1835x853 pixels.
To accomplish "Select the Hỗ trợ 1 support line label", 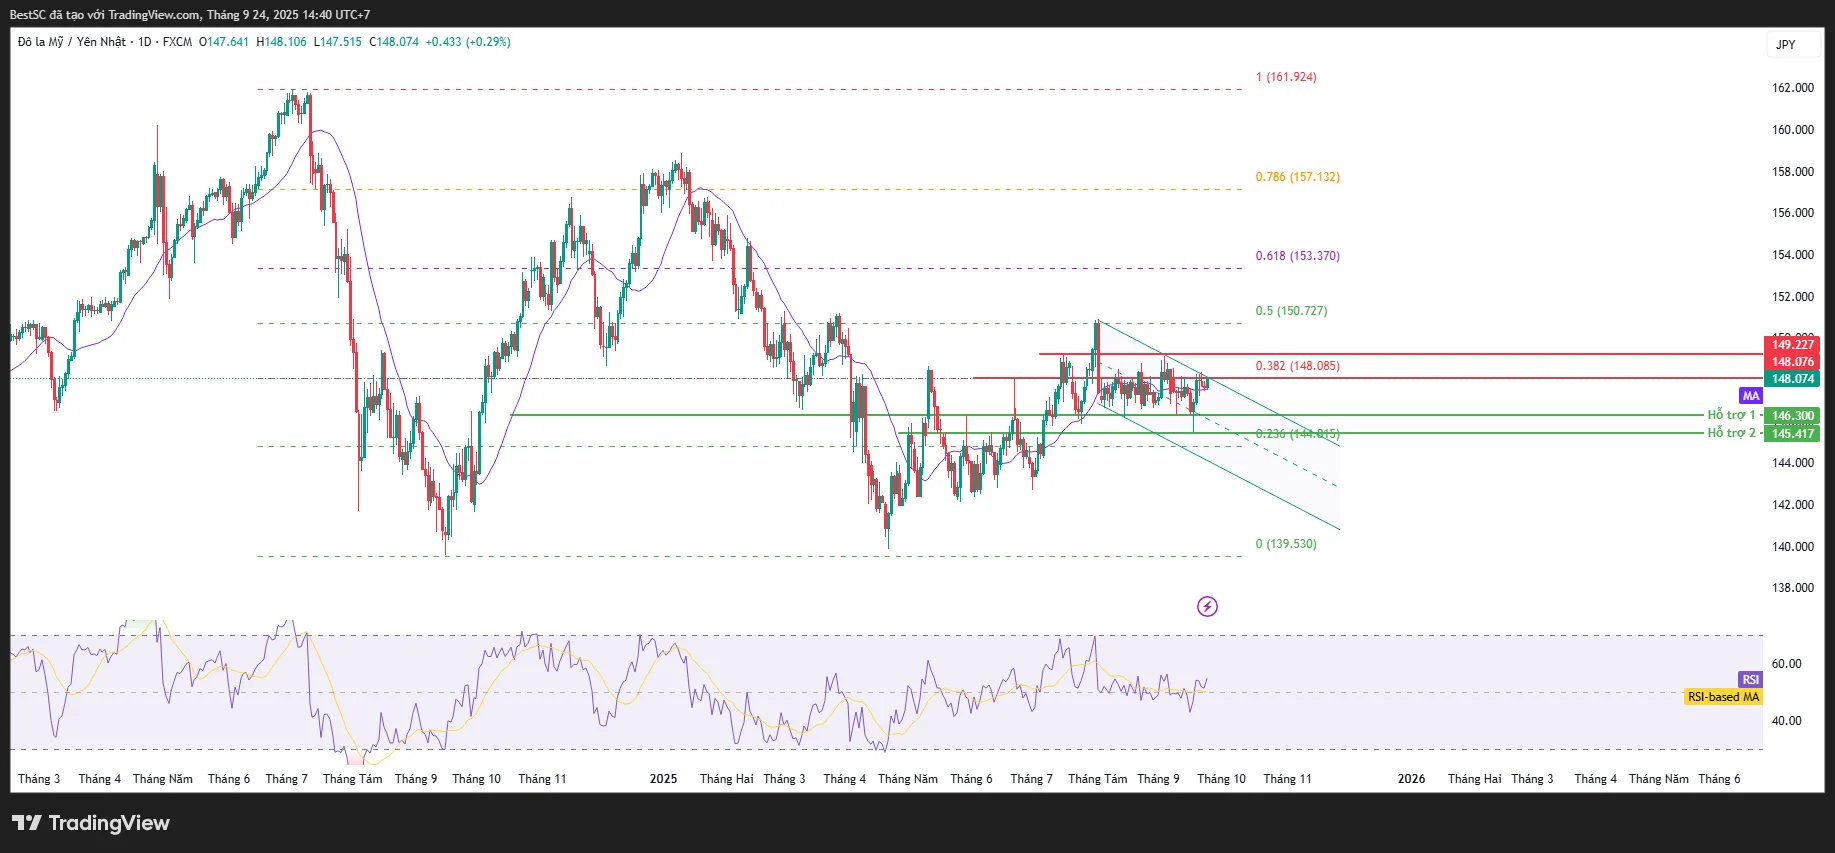I will click(x=1731, y=415).
